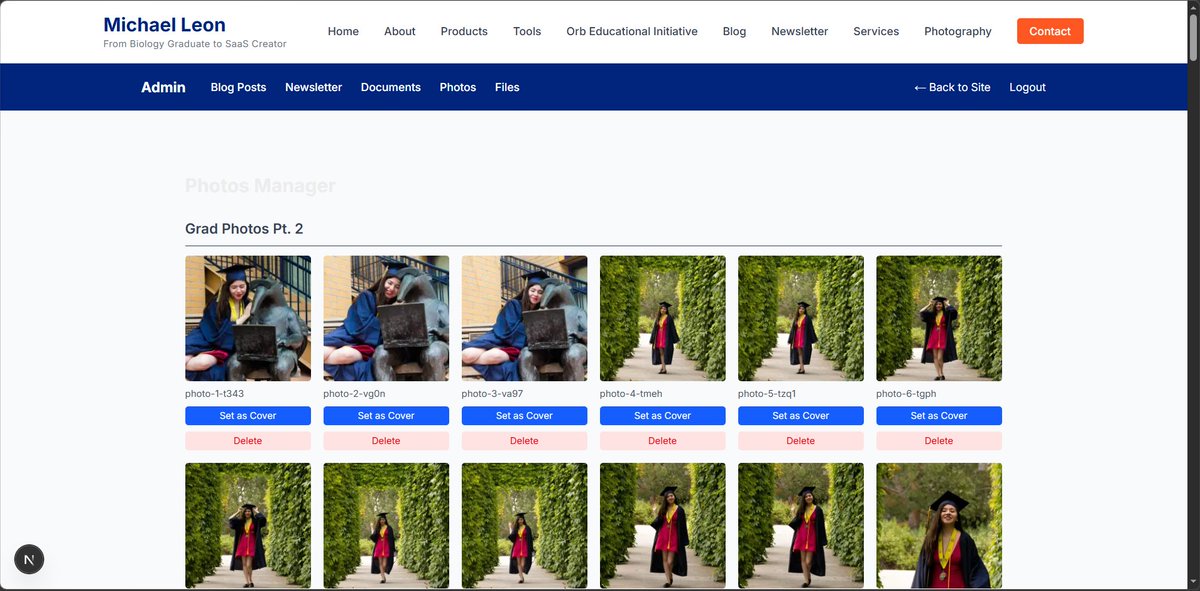Image resolution: width=1200 pixels, height=591 pixels.
Task: Set photo-2-vg0n as cover
Action: coord(386,416)
